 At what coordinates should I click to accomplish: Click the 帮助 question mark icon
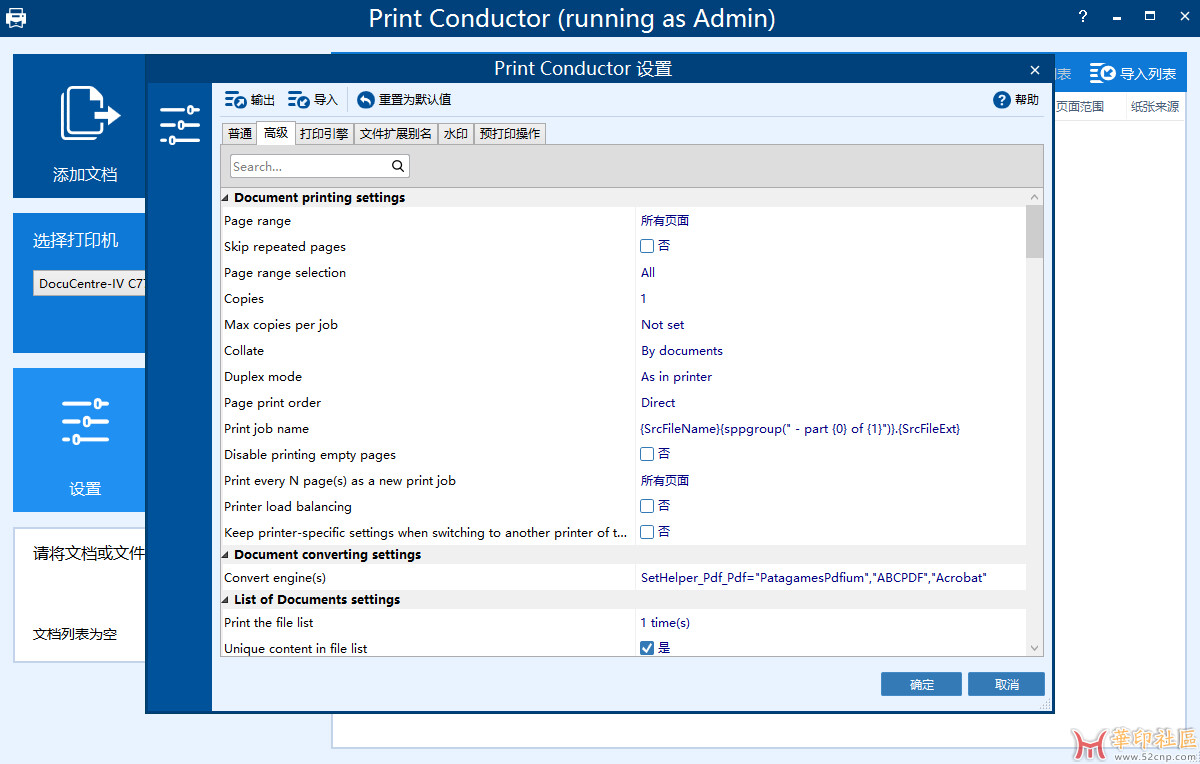pos(1002,100)
